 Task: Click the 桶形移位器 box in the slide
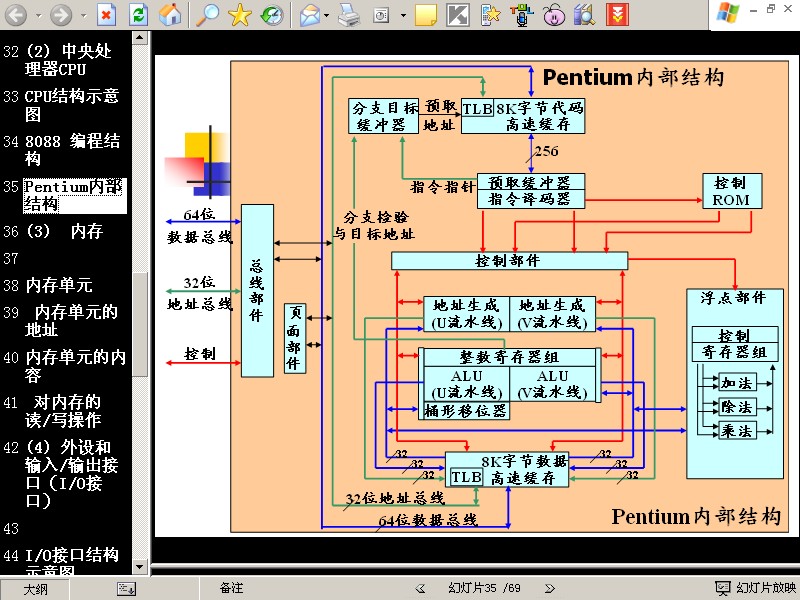coord(466,411)
